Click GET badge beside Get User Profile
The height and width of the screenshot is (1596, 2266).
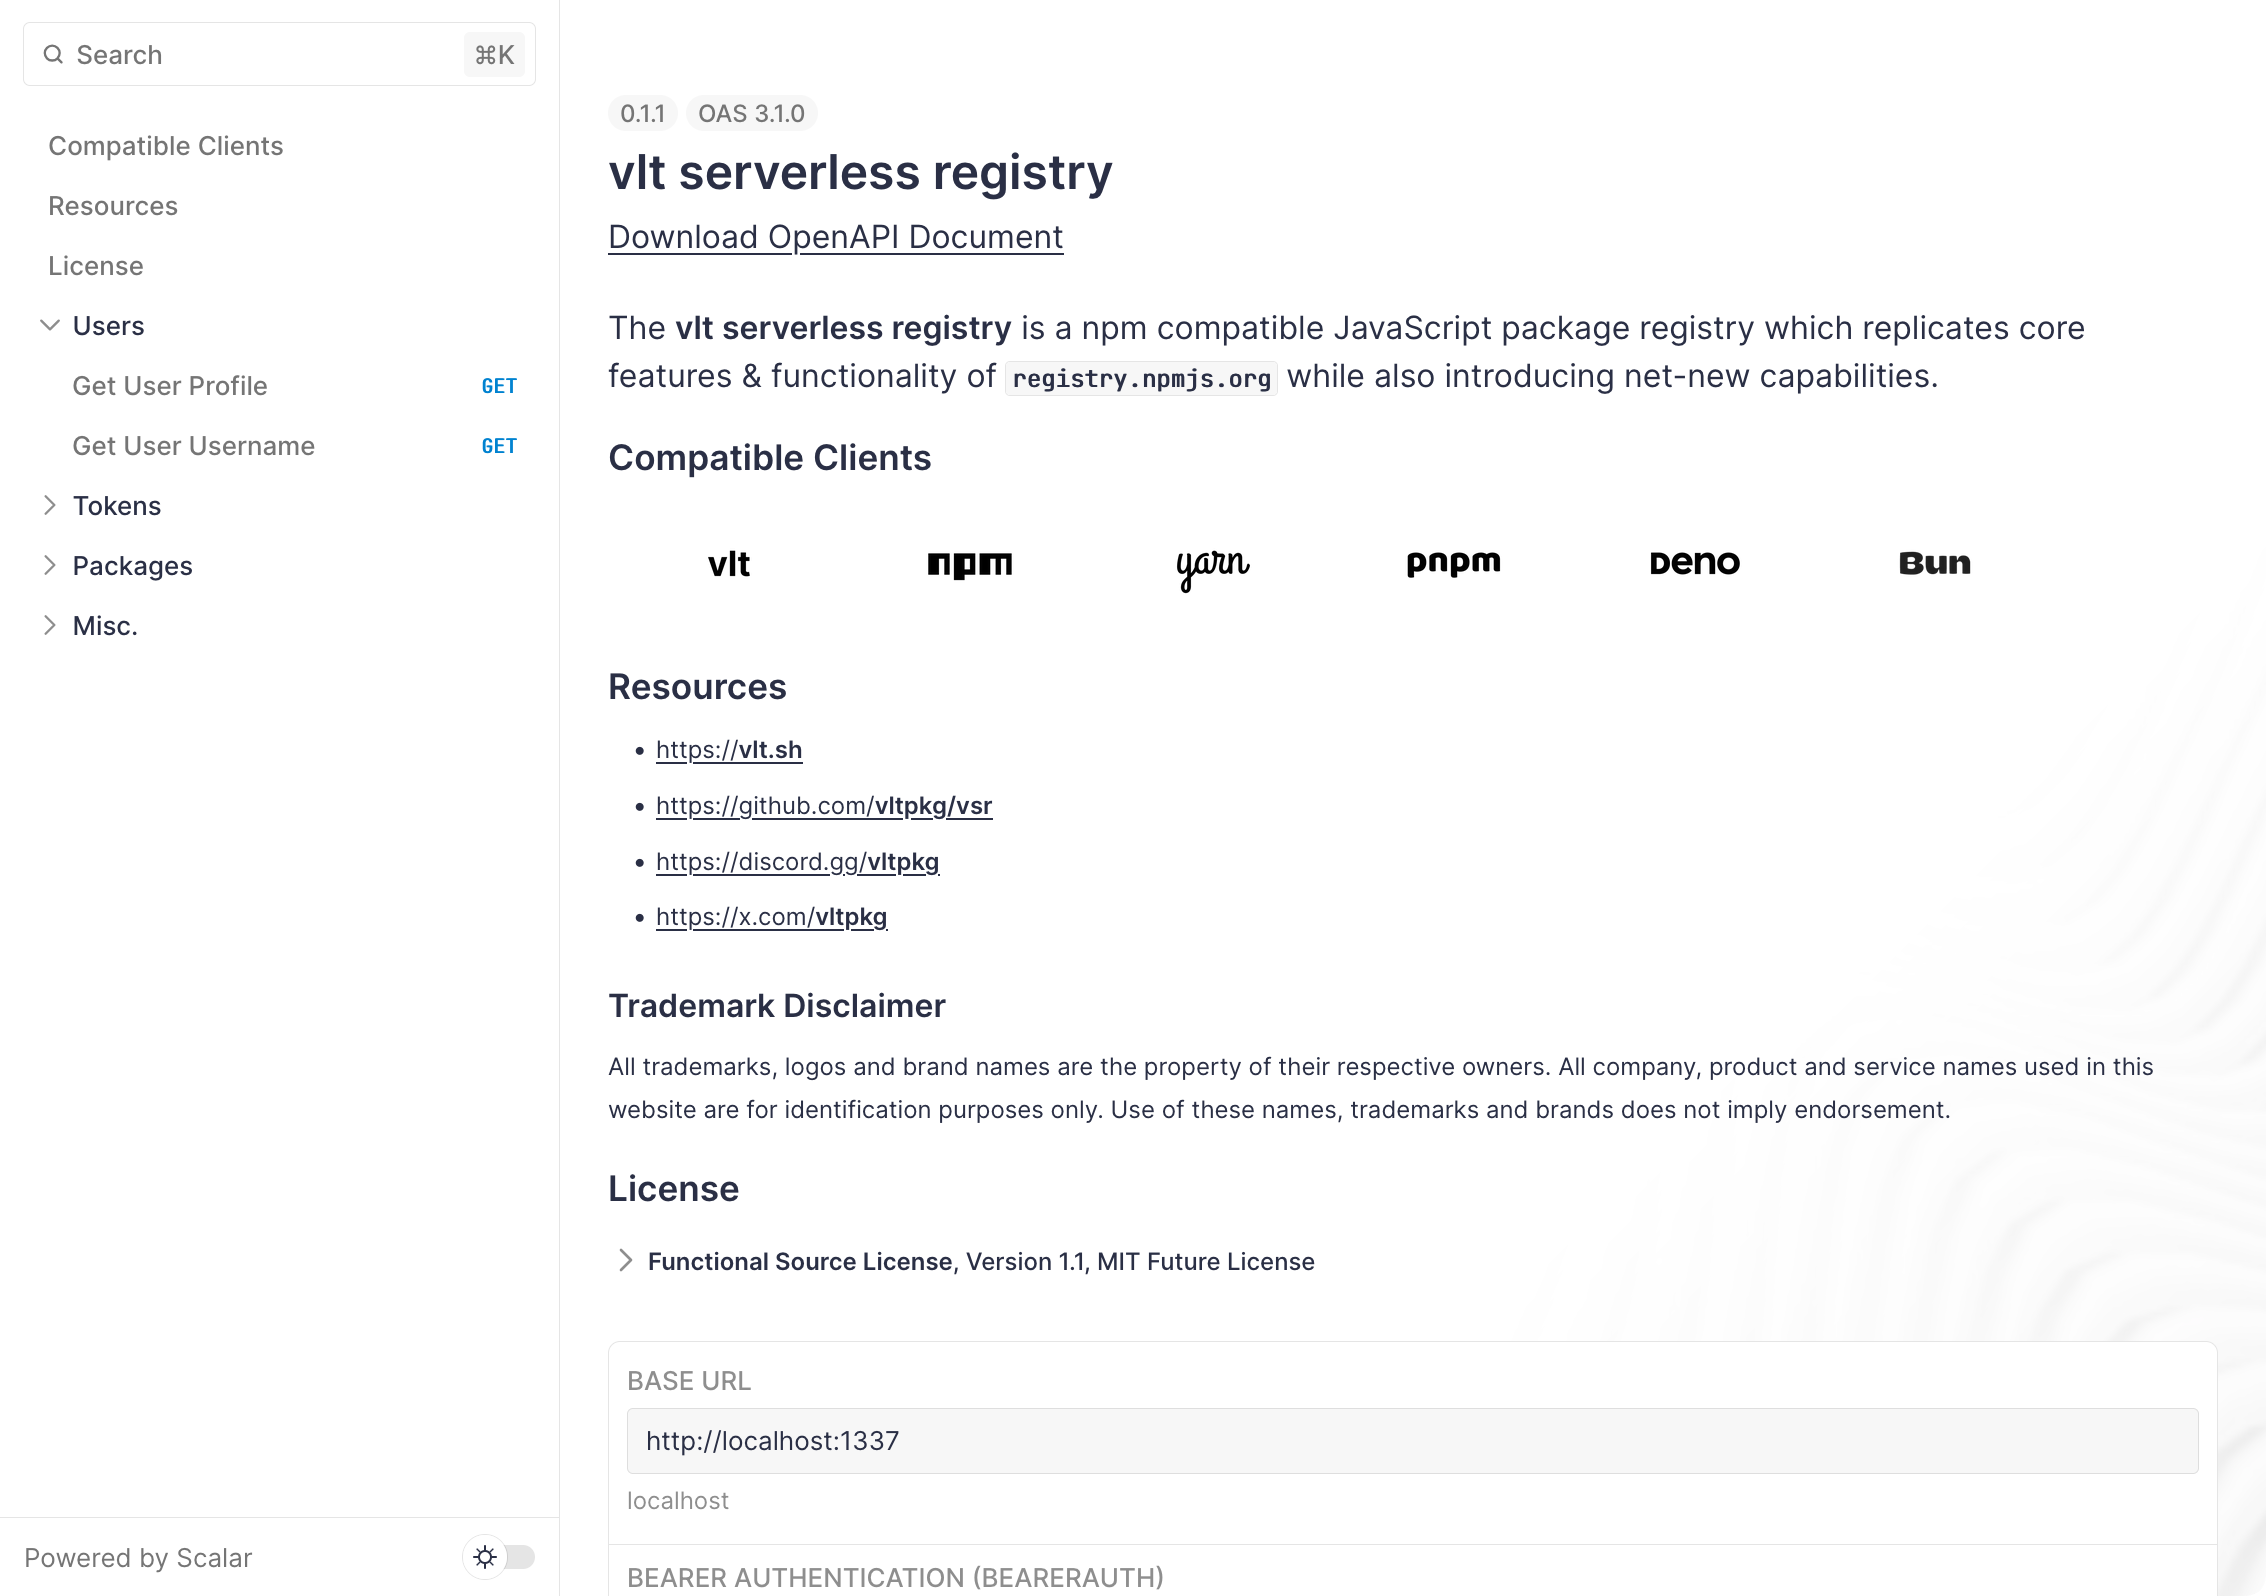tap(499, 386)
